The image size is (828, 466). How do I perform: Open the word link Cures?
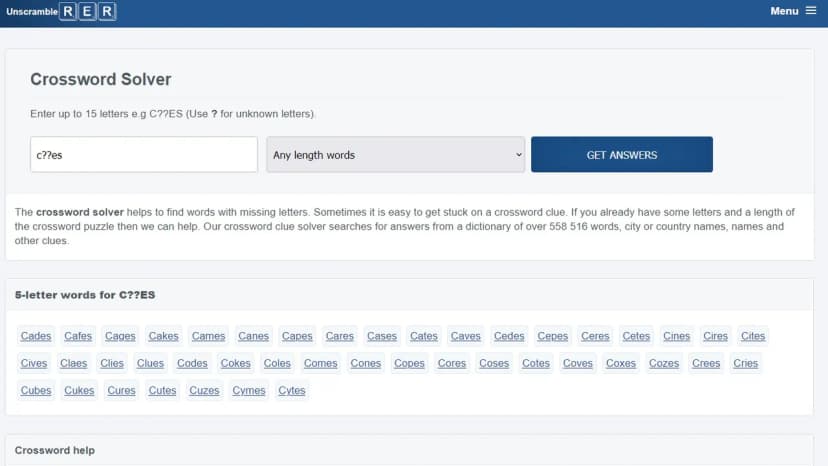tap(121, 390)
